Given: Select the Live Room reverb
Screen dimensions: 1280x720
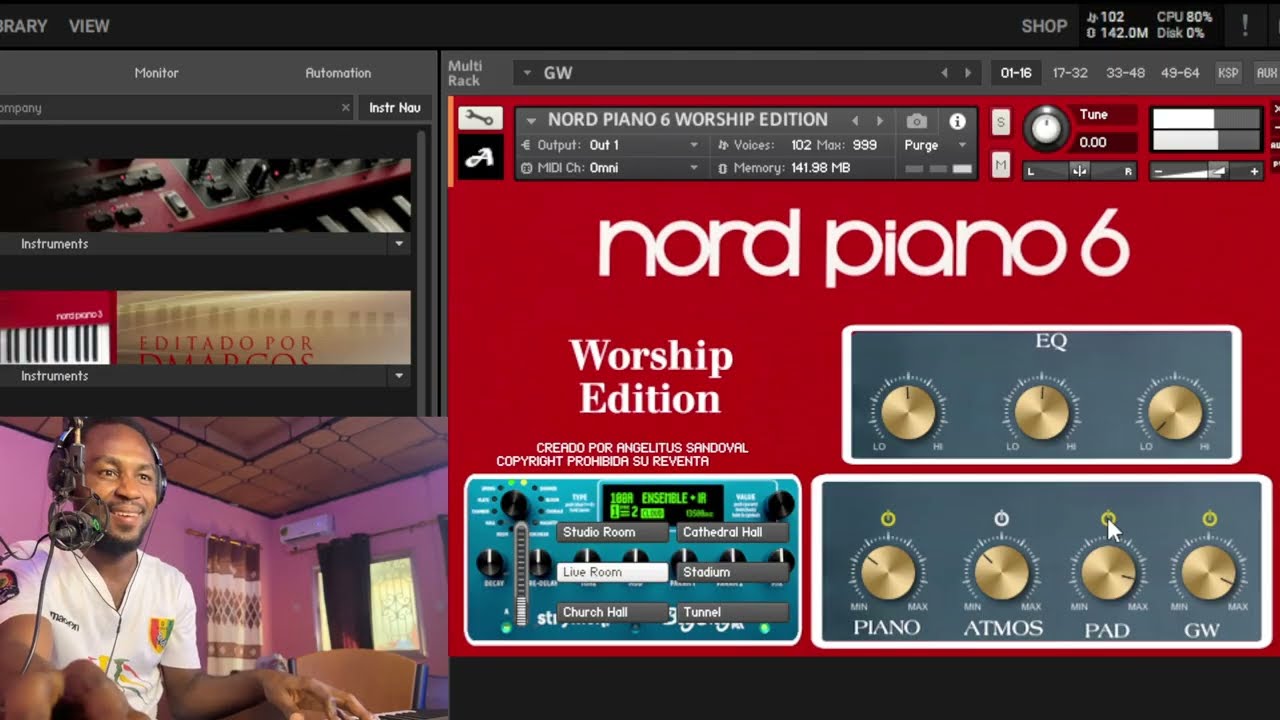Looking at the screenshot, I should tap(612, 572).
